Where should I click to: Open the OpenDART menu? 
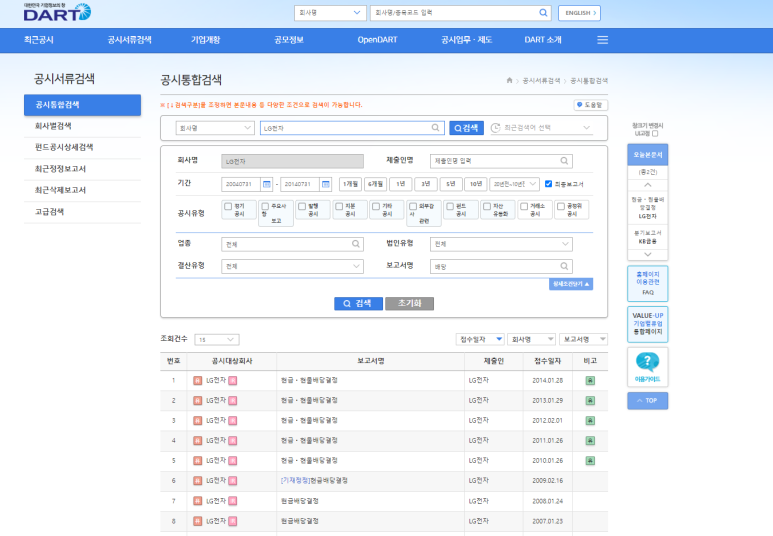click(378, 40)
